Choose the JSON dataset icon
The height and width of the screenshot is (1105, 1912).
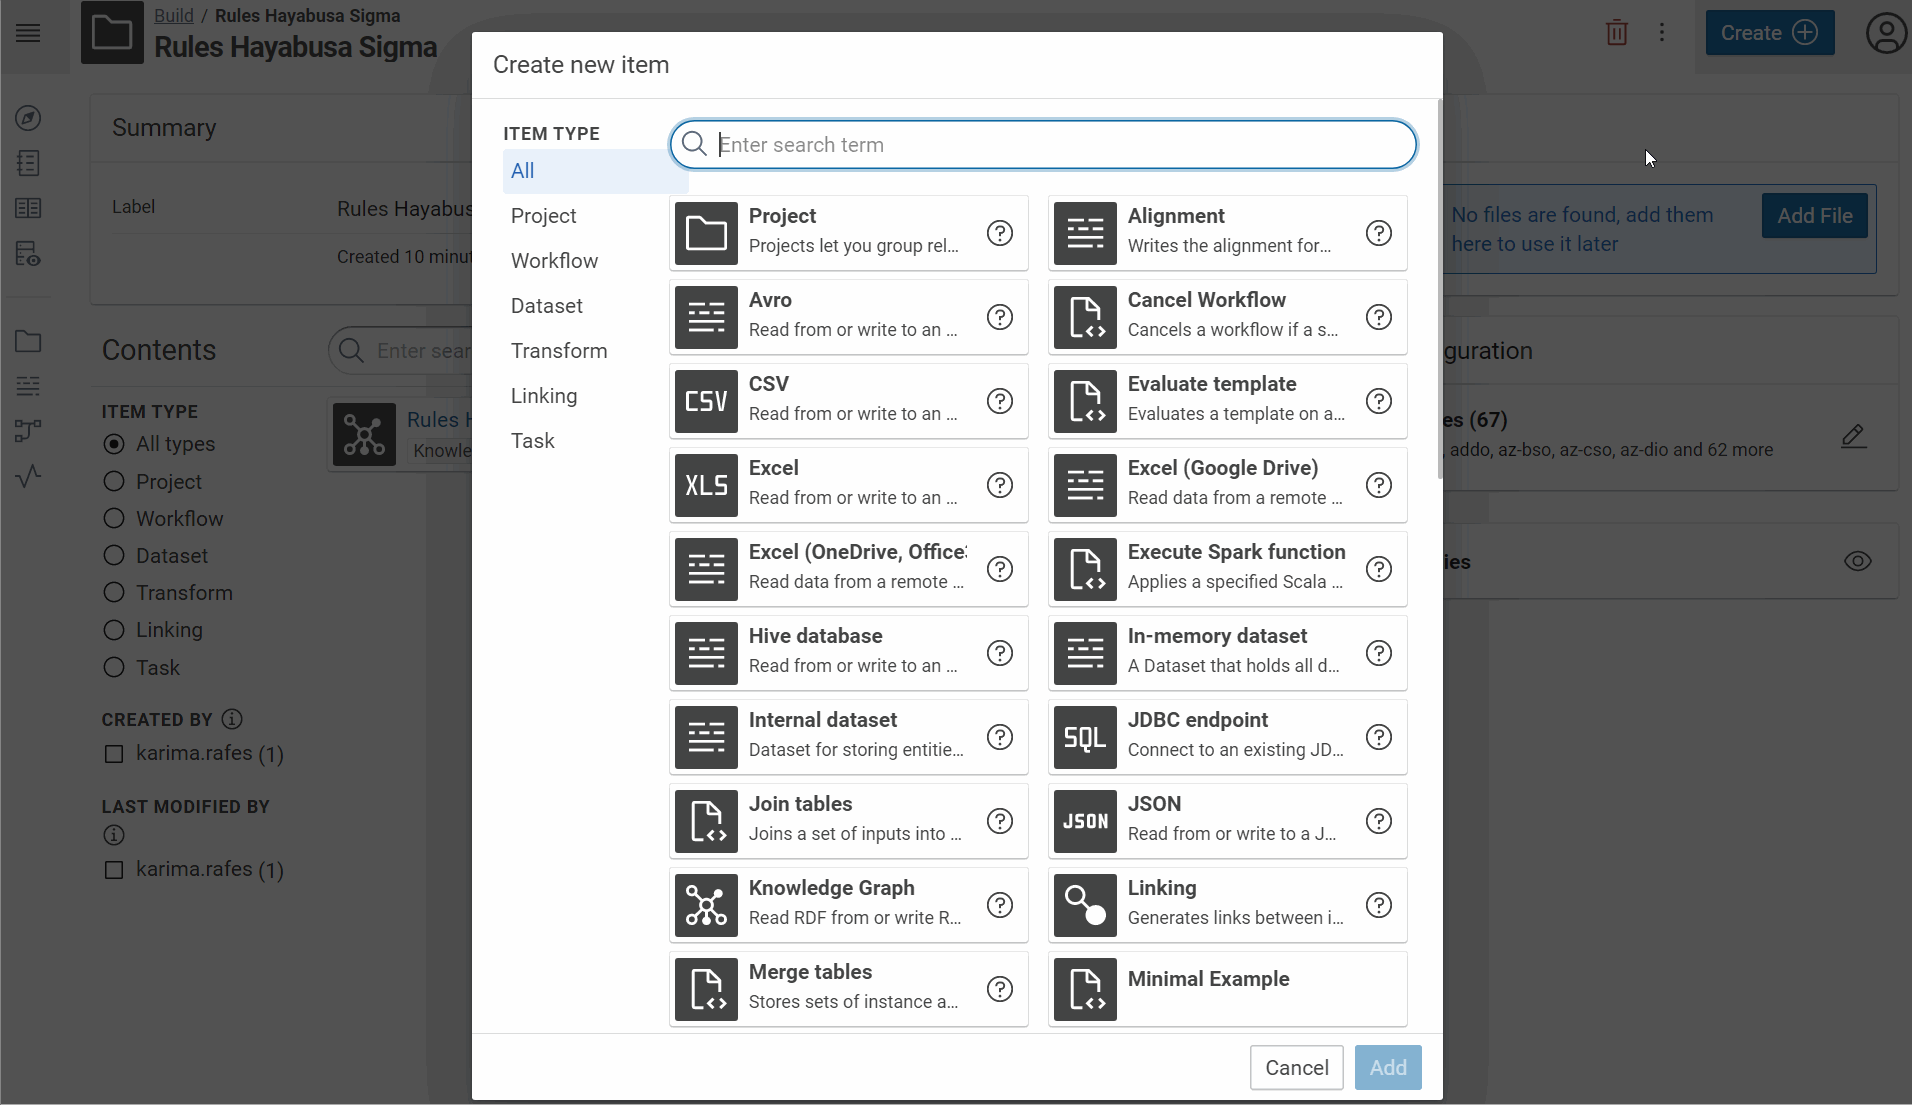[1085, 821]
